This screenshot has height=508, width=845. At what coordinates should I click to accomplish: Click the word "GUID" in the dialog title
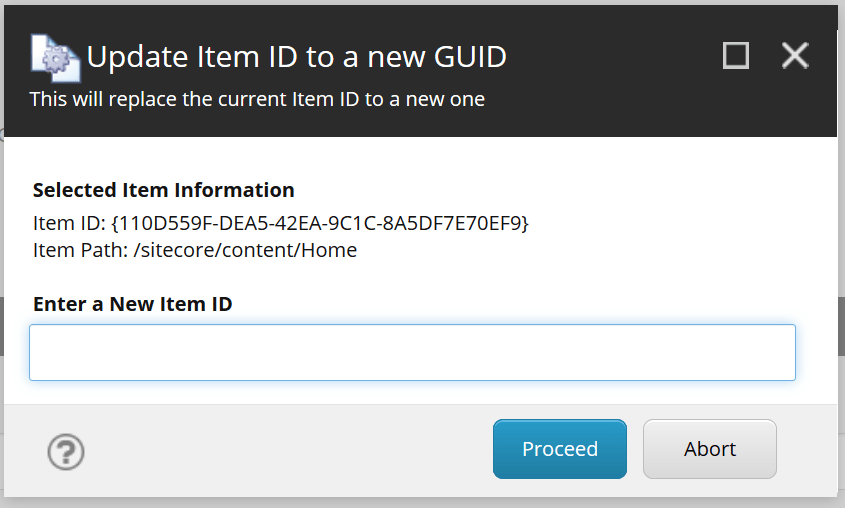click(470, 57)
